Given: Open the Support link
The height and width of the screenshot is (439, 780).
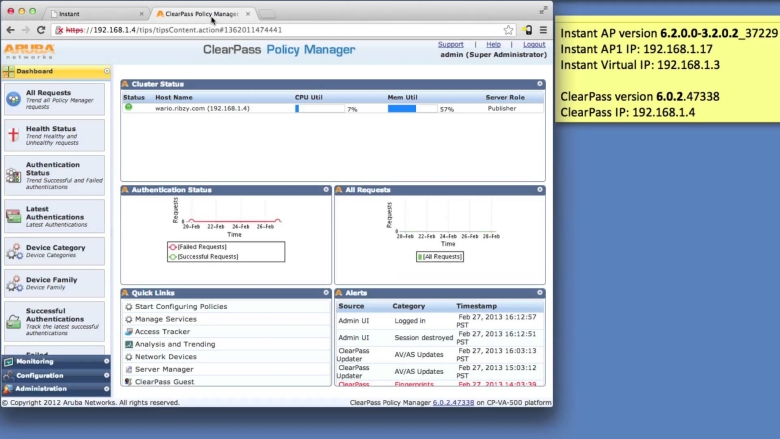Looking at the screenshot, I should pyautogui.click(x=451, y=44).
